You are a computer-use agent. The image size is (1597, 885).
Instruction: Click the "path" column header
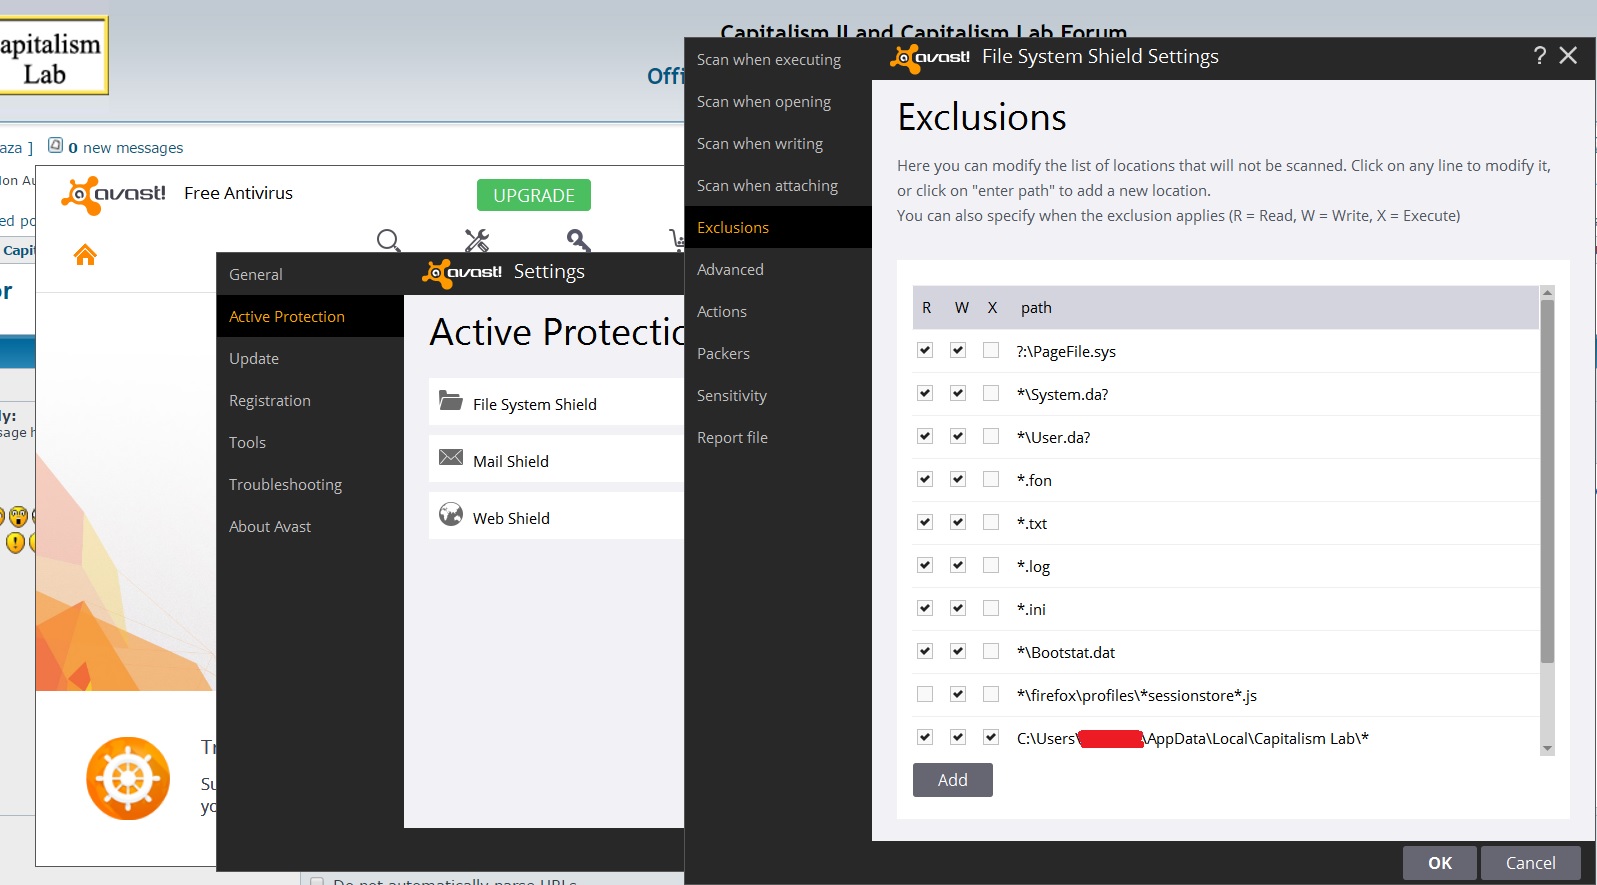point(1036,308)
